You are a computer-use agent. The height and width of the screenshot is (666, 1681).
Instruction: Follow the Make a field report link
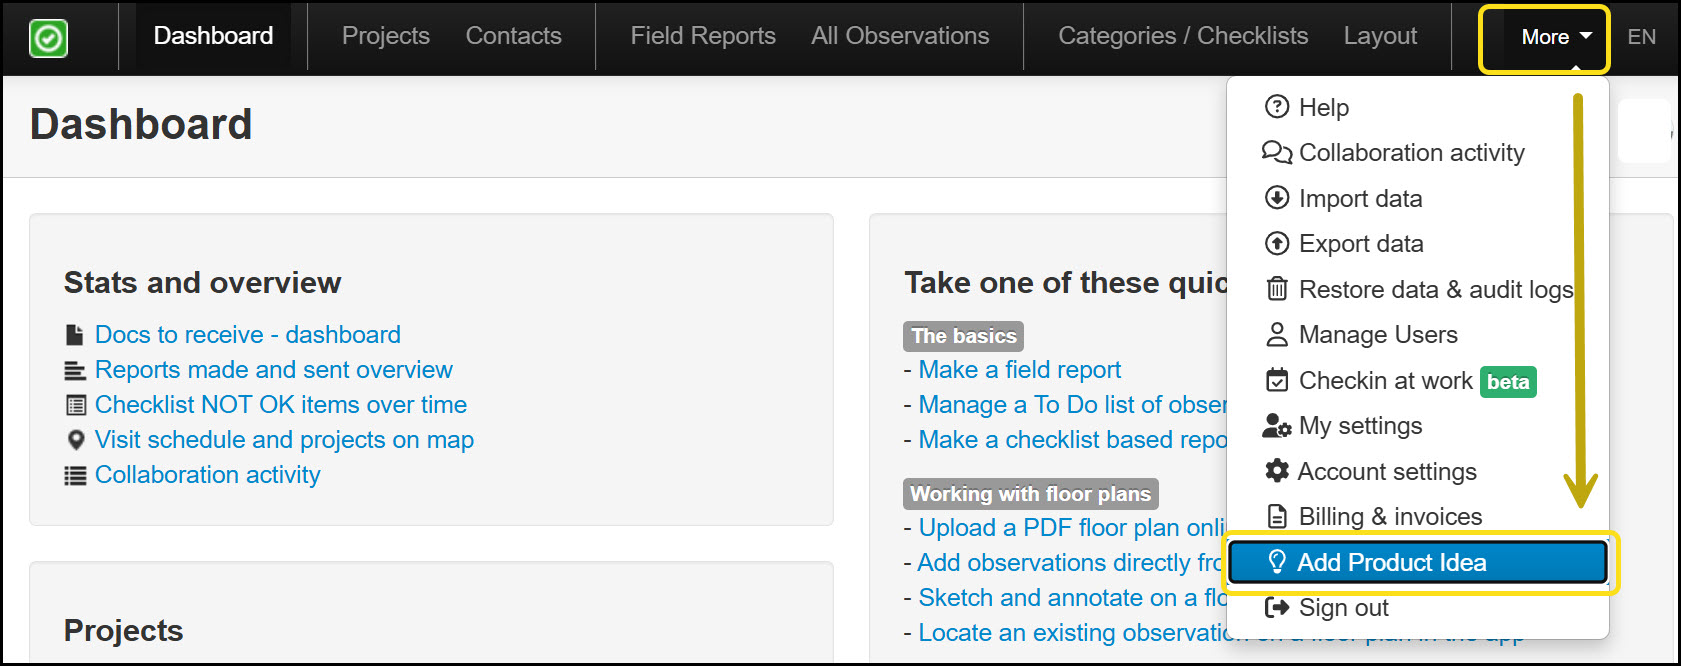coord(1019,370)
